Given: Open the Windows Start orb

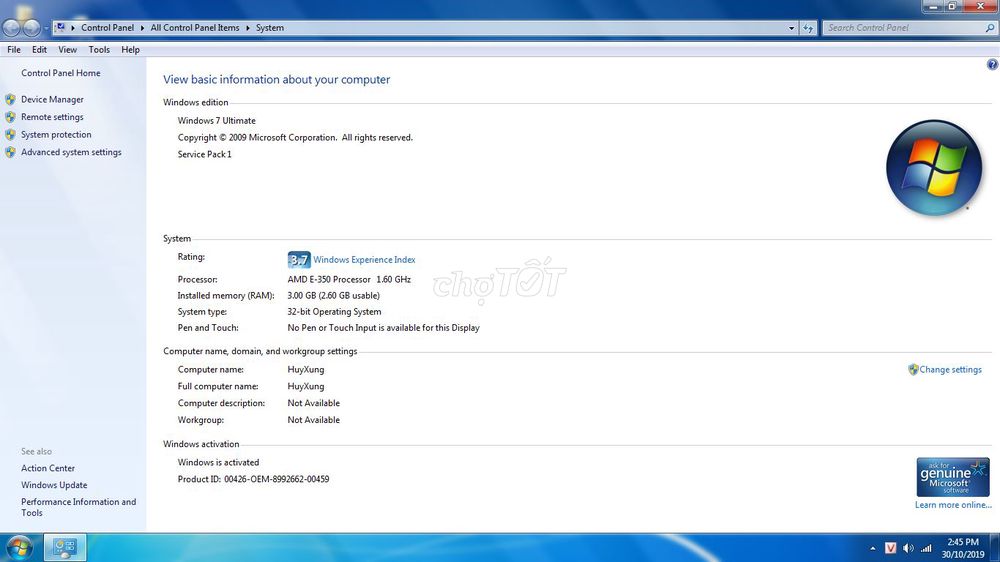Looking at the screenshot, I should (x=19, y=548).
